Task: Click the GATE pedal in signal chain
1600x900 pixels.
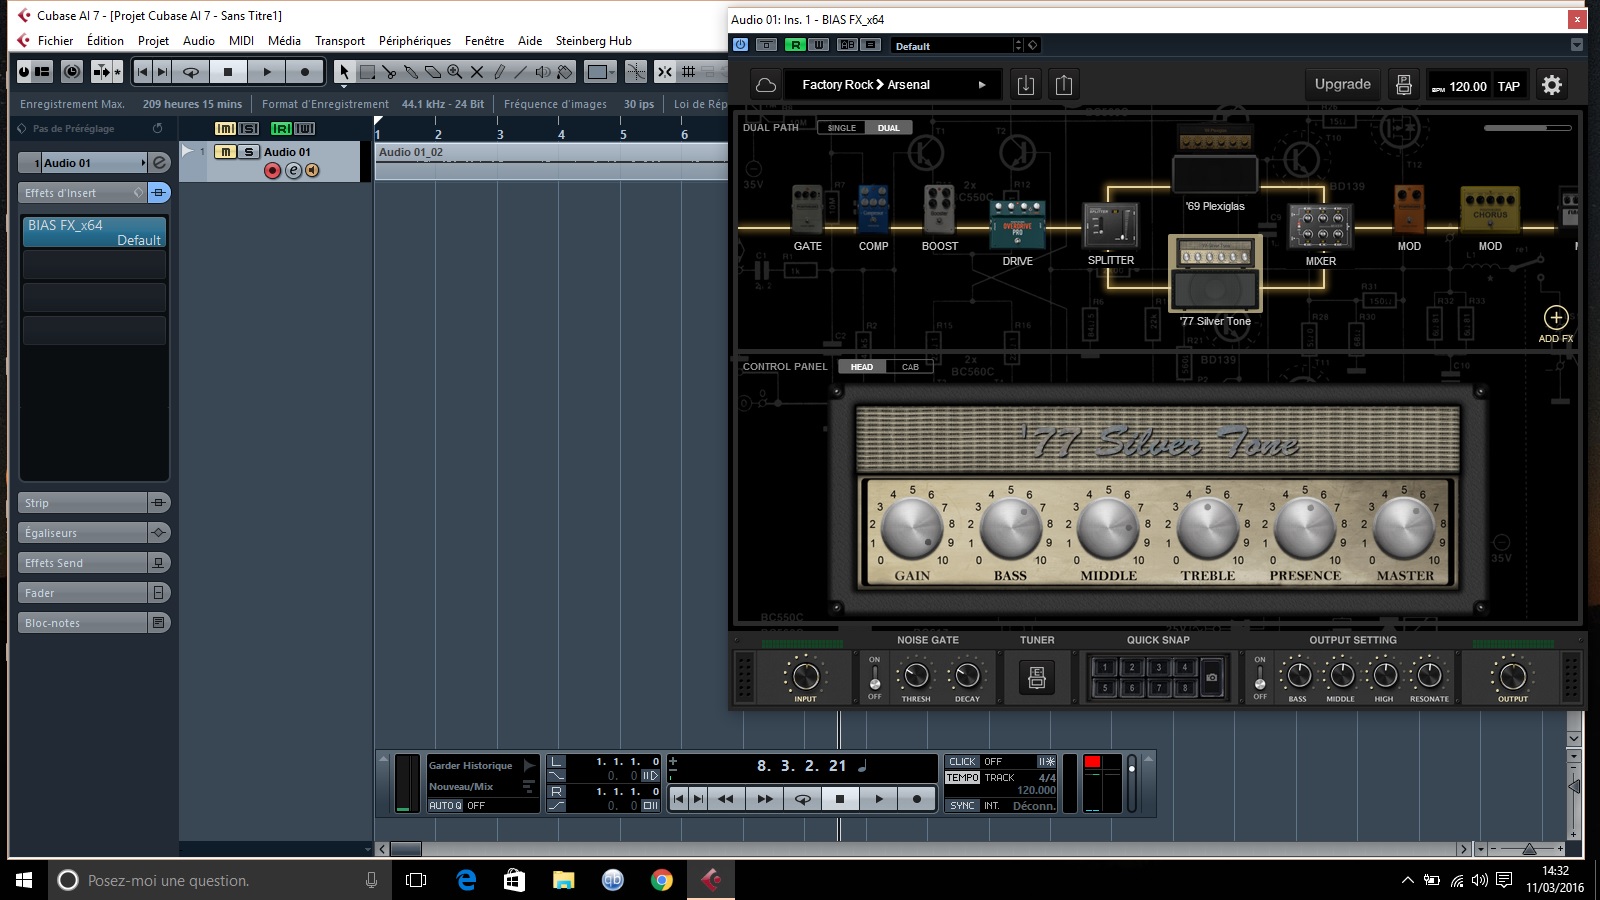Action: [x=807, y=209]
